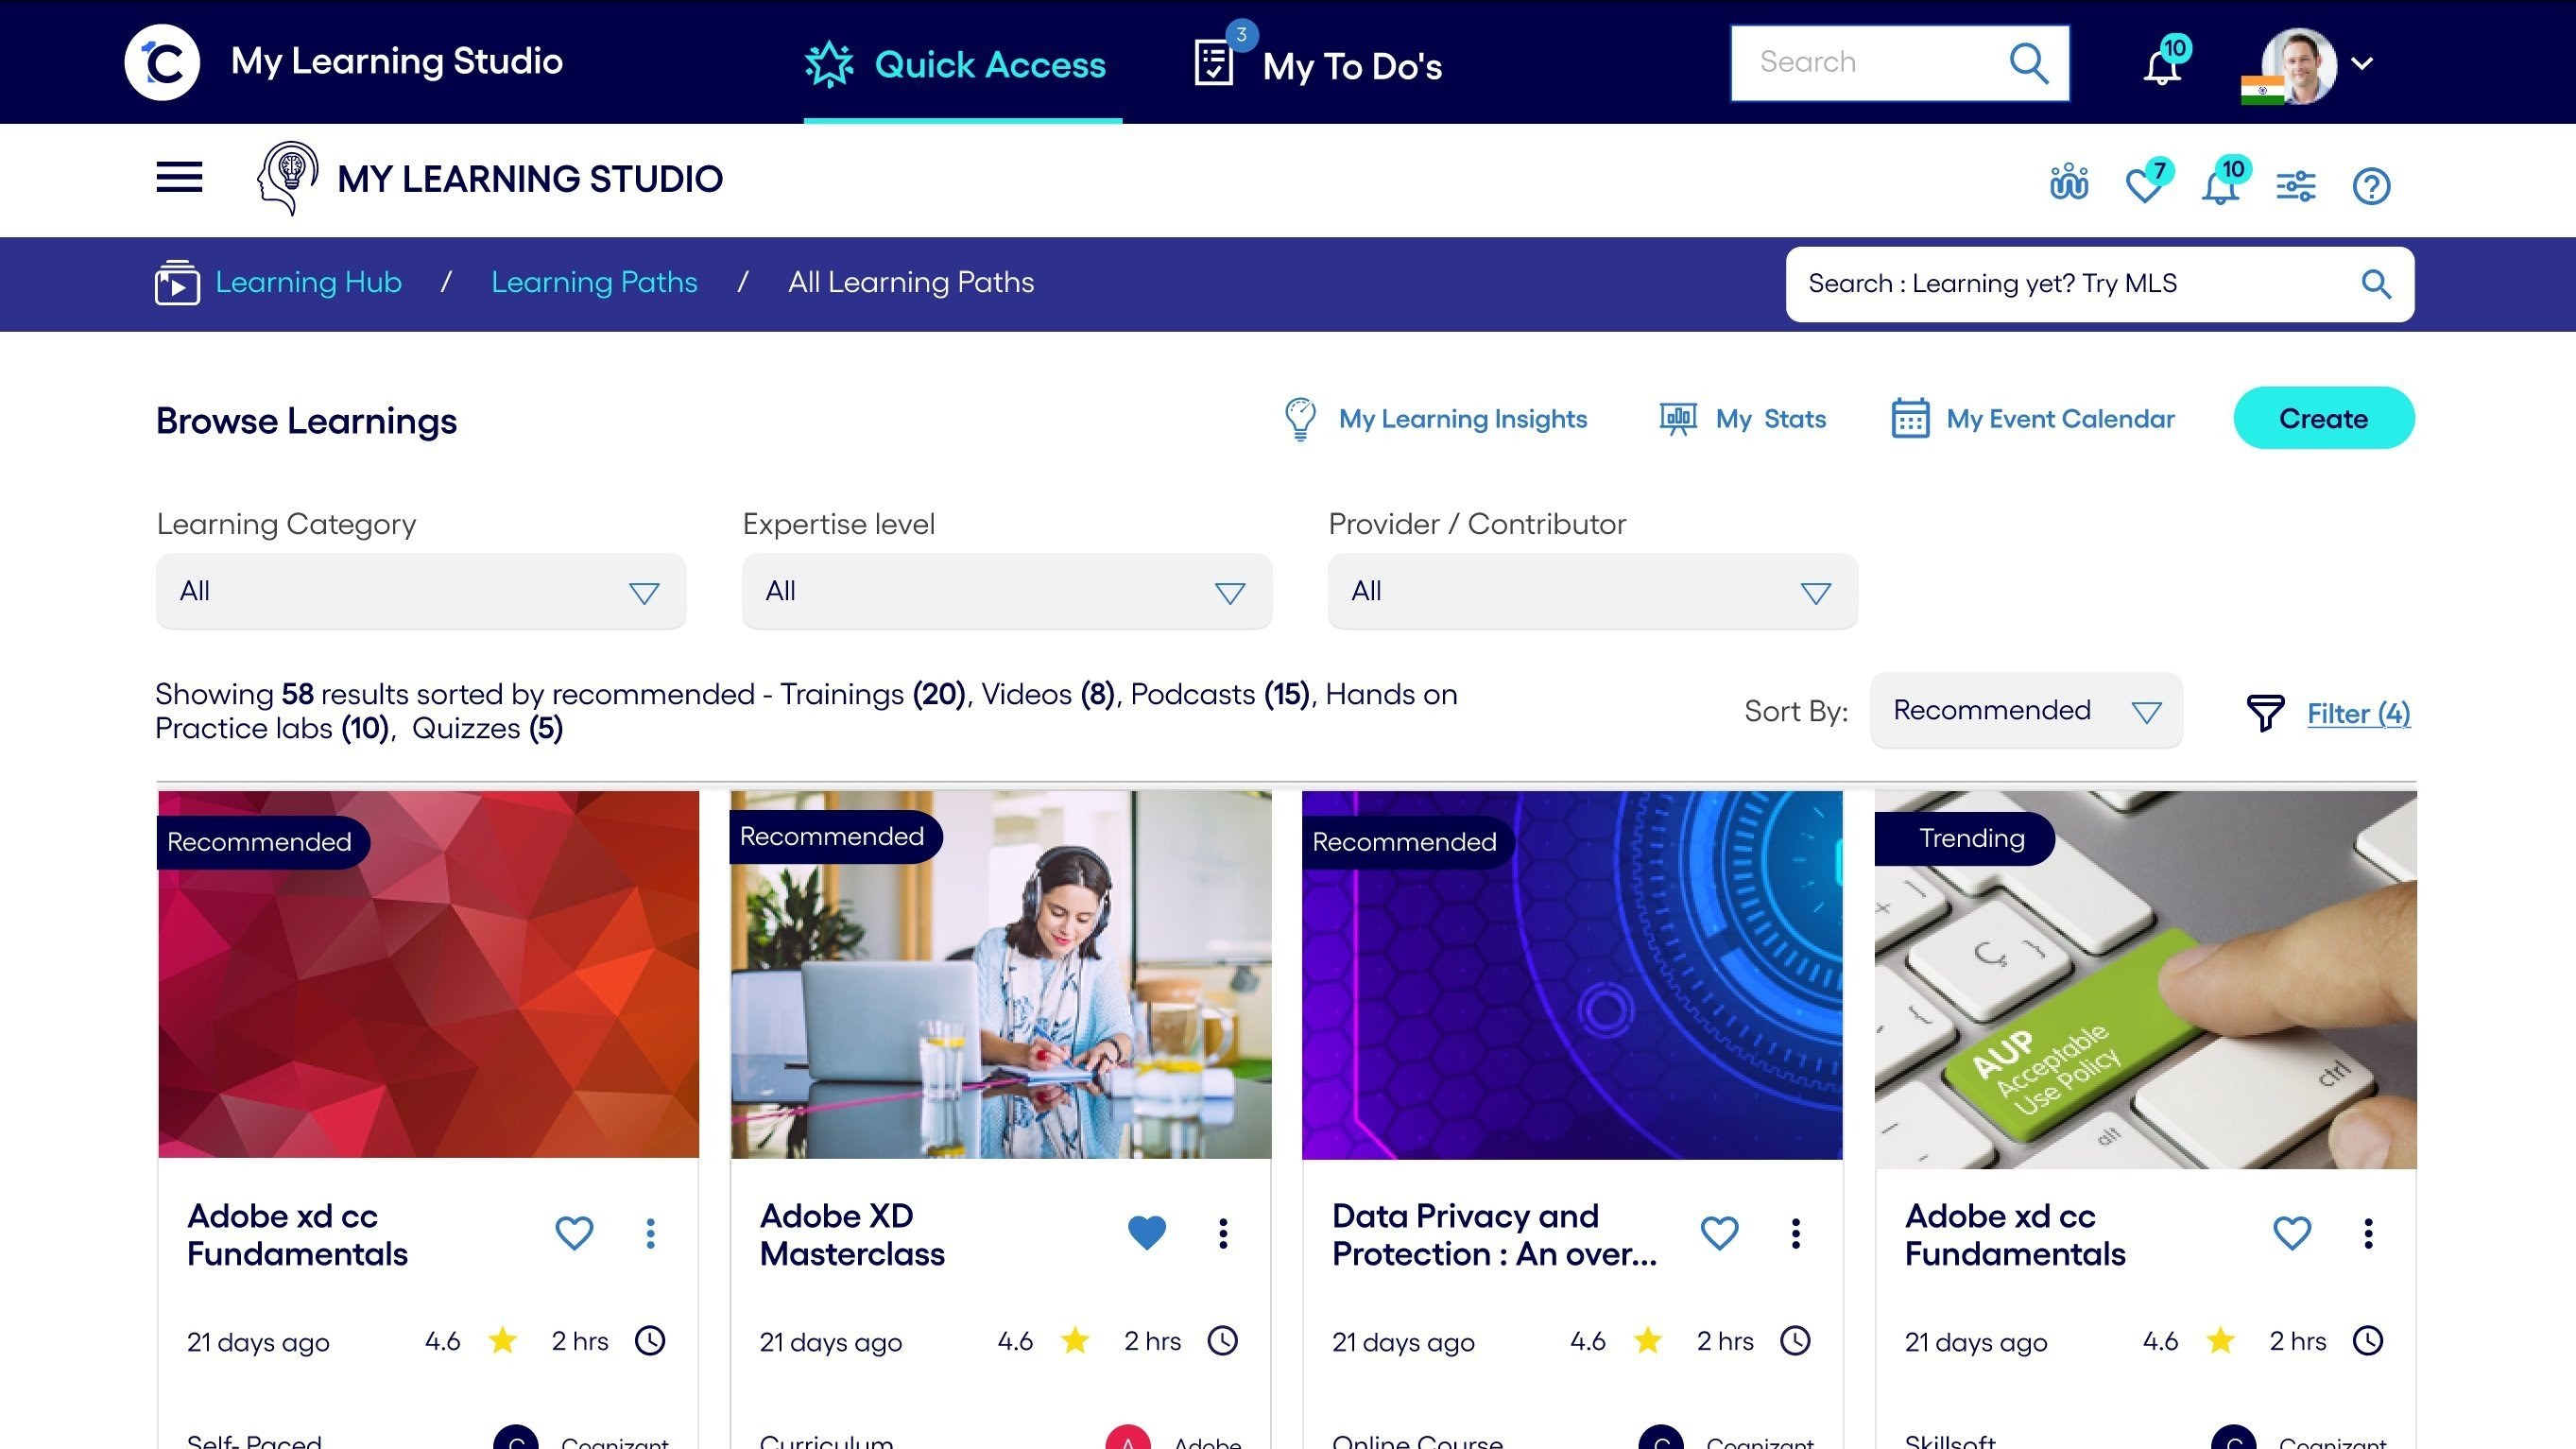Open more options on Data Privacy and Protection

pos(1796,1233)
